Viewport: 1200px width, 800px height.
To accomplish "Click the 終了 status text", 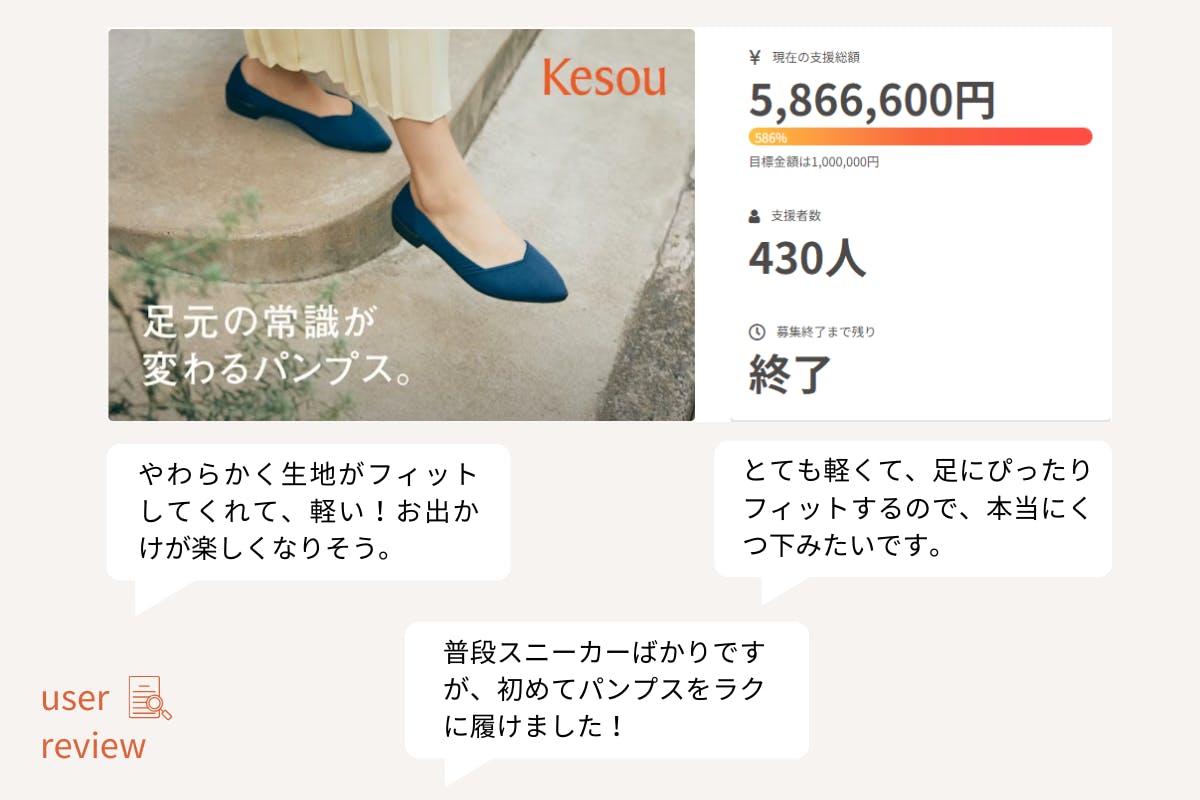I will [790, 374].
